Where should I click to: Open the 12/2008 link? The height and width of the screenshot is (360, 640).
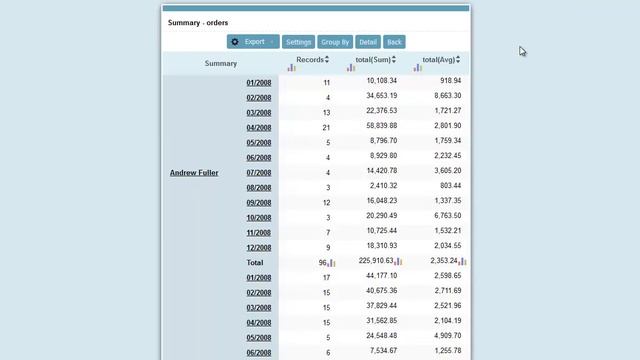(259, 248)
